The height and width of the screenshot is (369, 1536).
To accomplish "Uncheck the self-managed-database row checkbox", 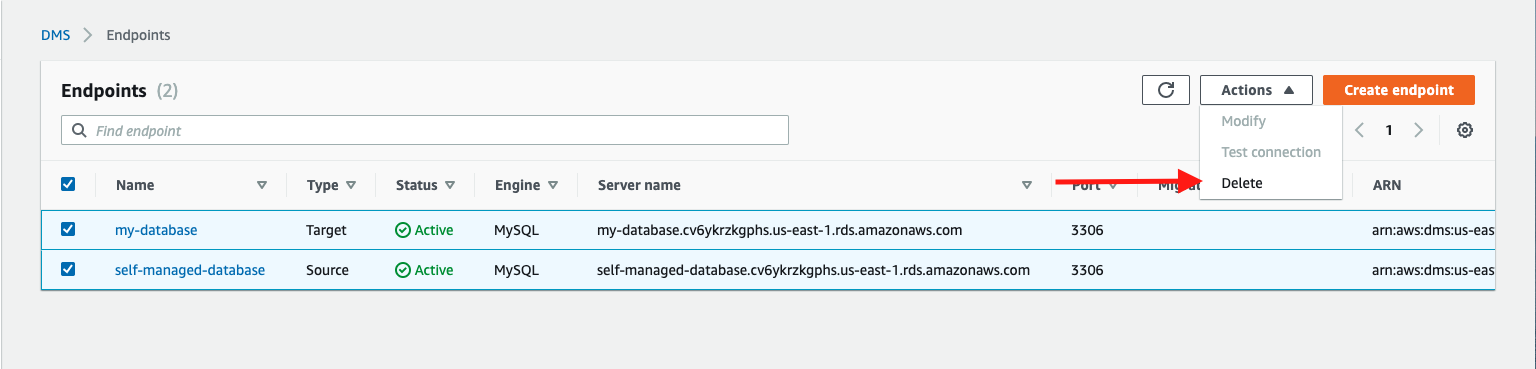I will tap(68, 270).
